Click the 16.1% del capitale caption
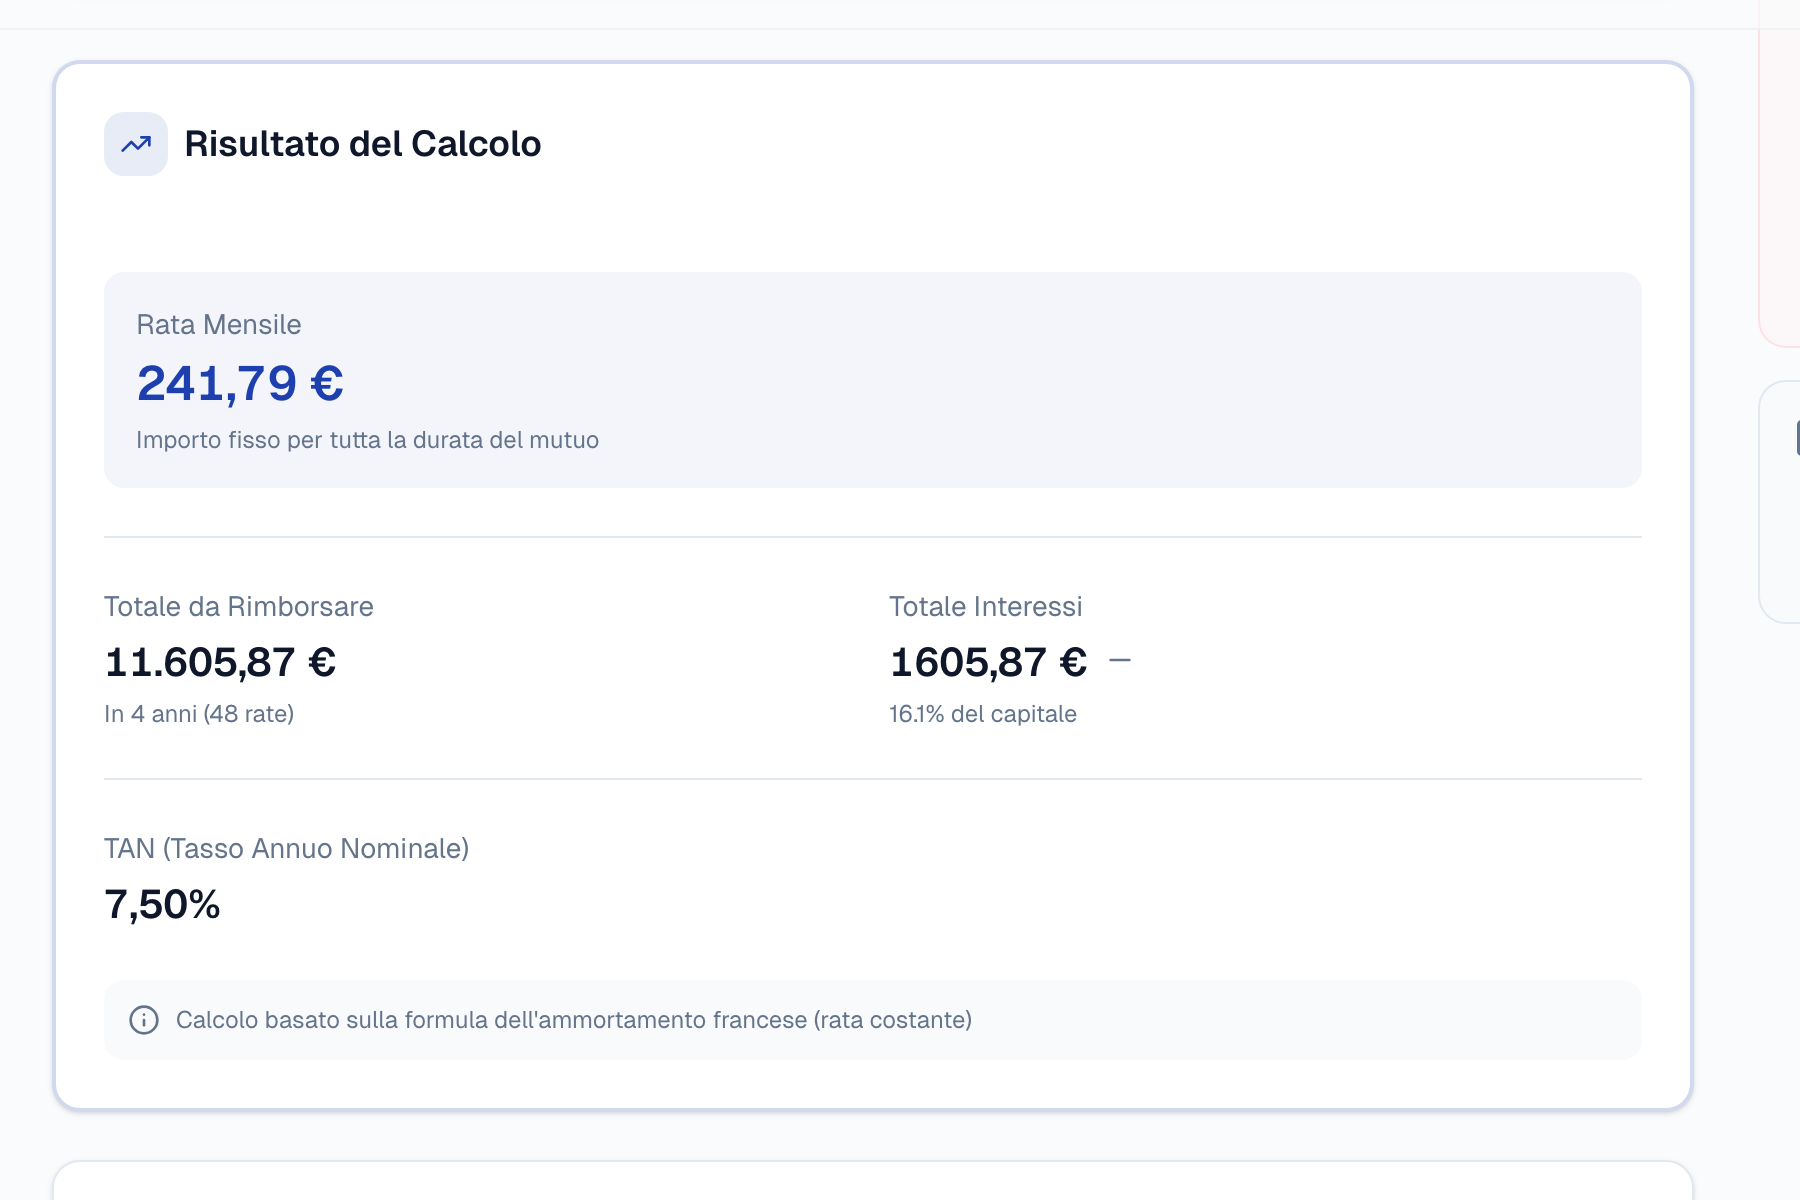This screenshot has height=1200, width=1800. [x=983, y=714]
